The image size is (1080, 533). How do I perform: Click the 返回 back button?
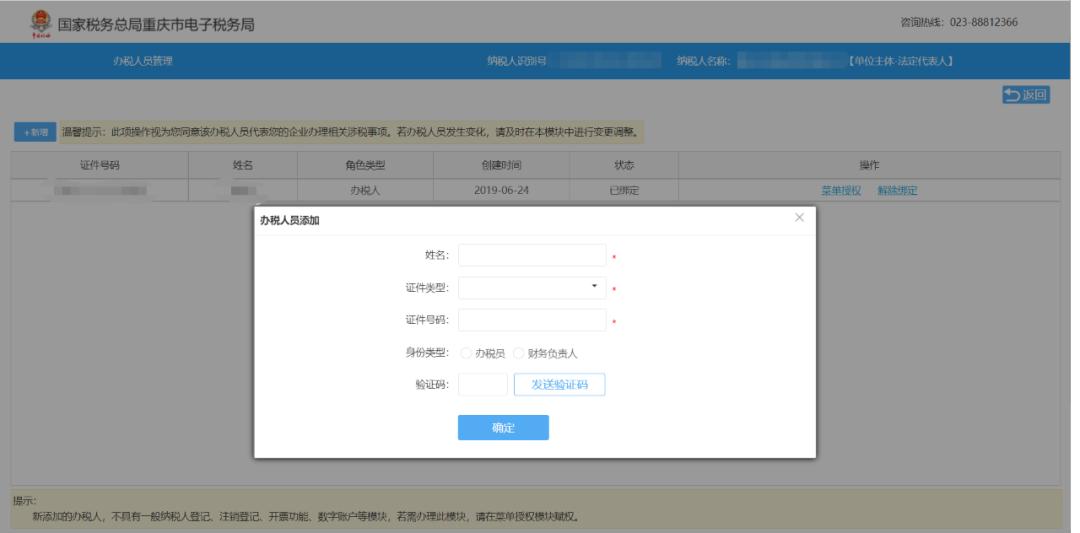[x=1026, y=95]
